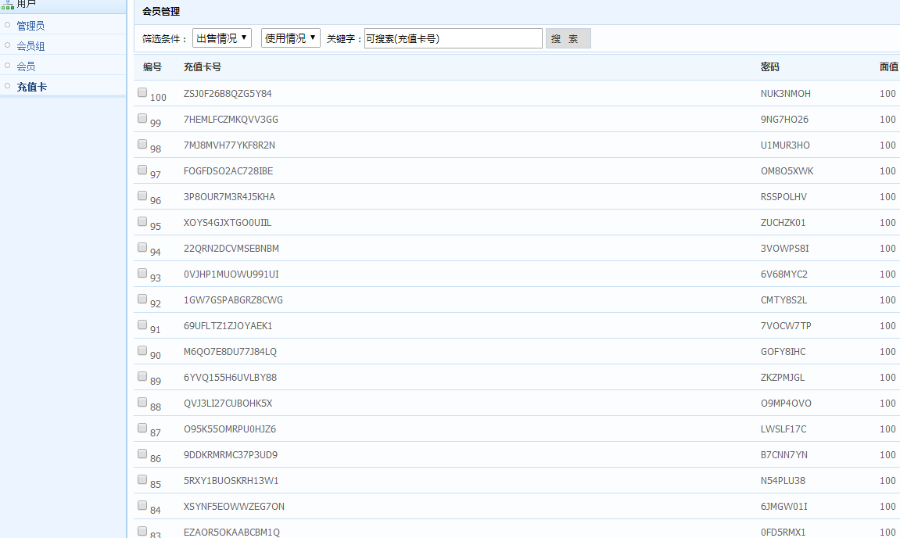Click password LWSLF17C
Viewport: 900px width, 538px height.
point(783,429)
